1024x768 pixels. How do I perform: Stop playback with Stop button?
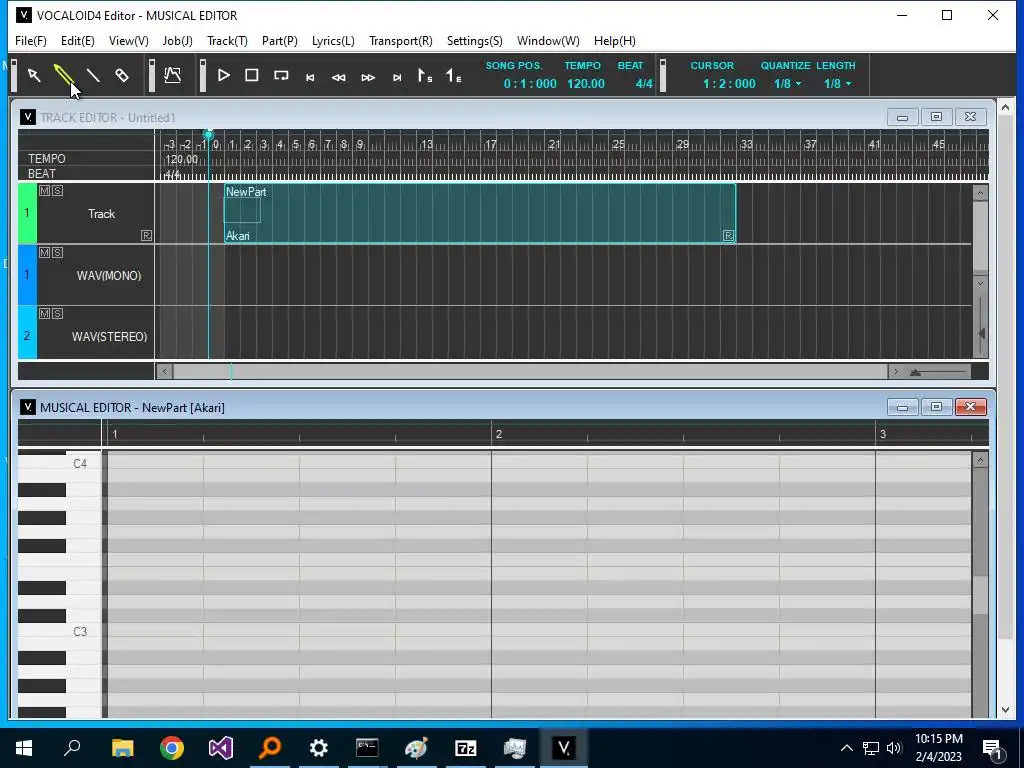click(251, 76)
